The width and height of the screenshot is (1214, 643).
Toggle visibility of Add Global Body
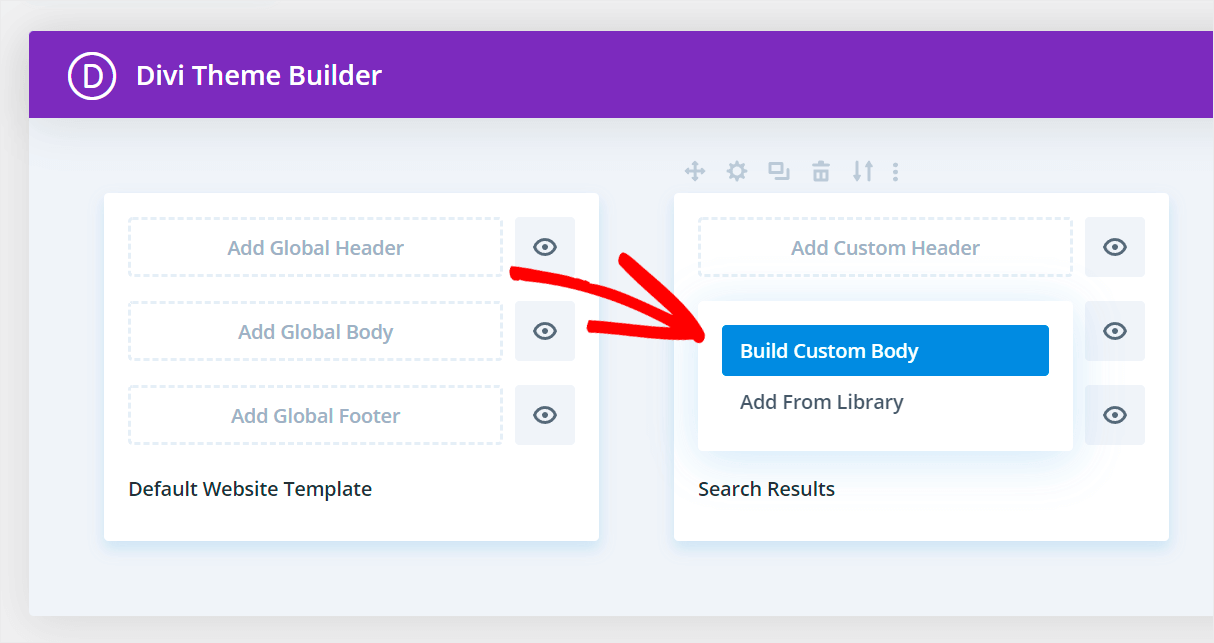544,331
